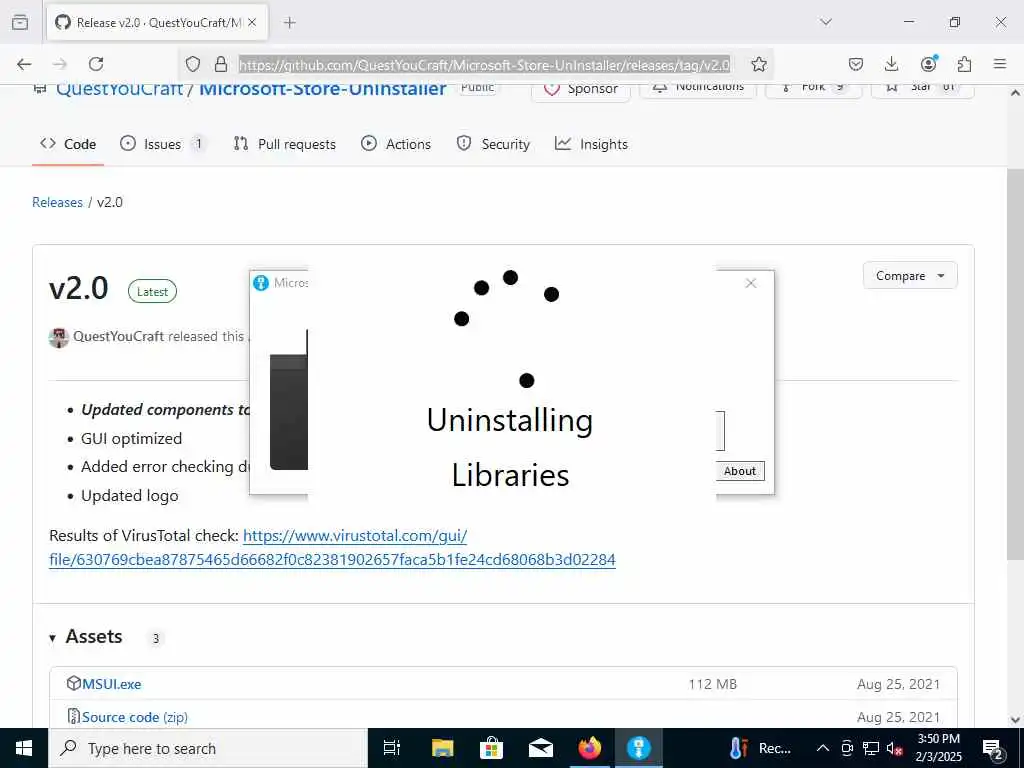
Task: Open network icon in system tray
Action: 871,748
